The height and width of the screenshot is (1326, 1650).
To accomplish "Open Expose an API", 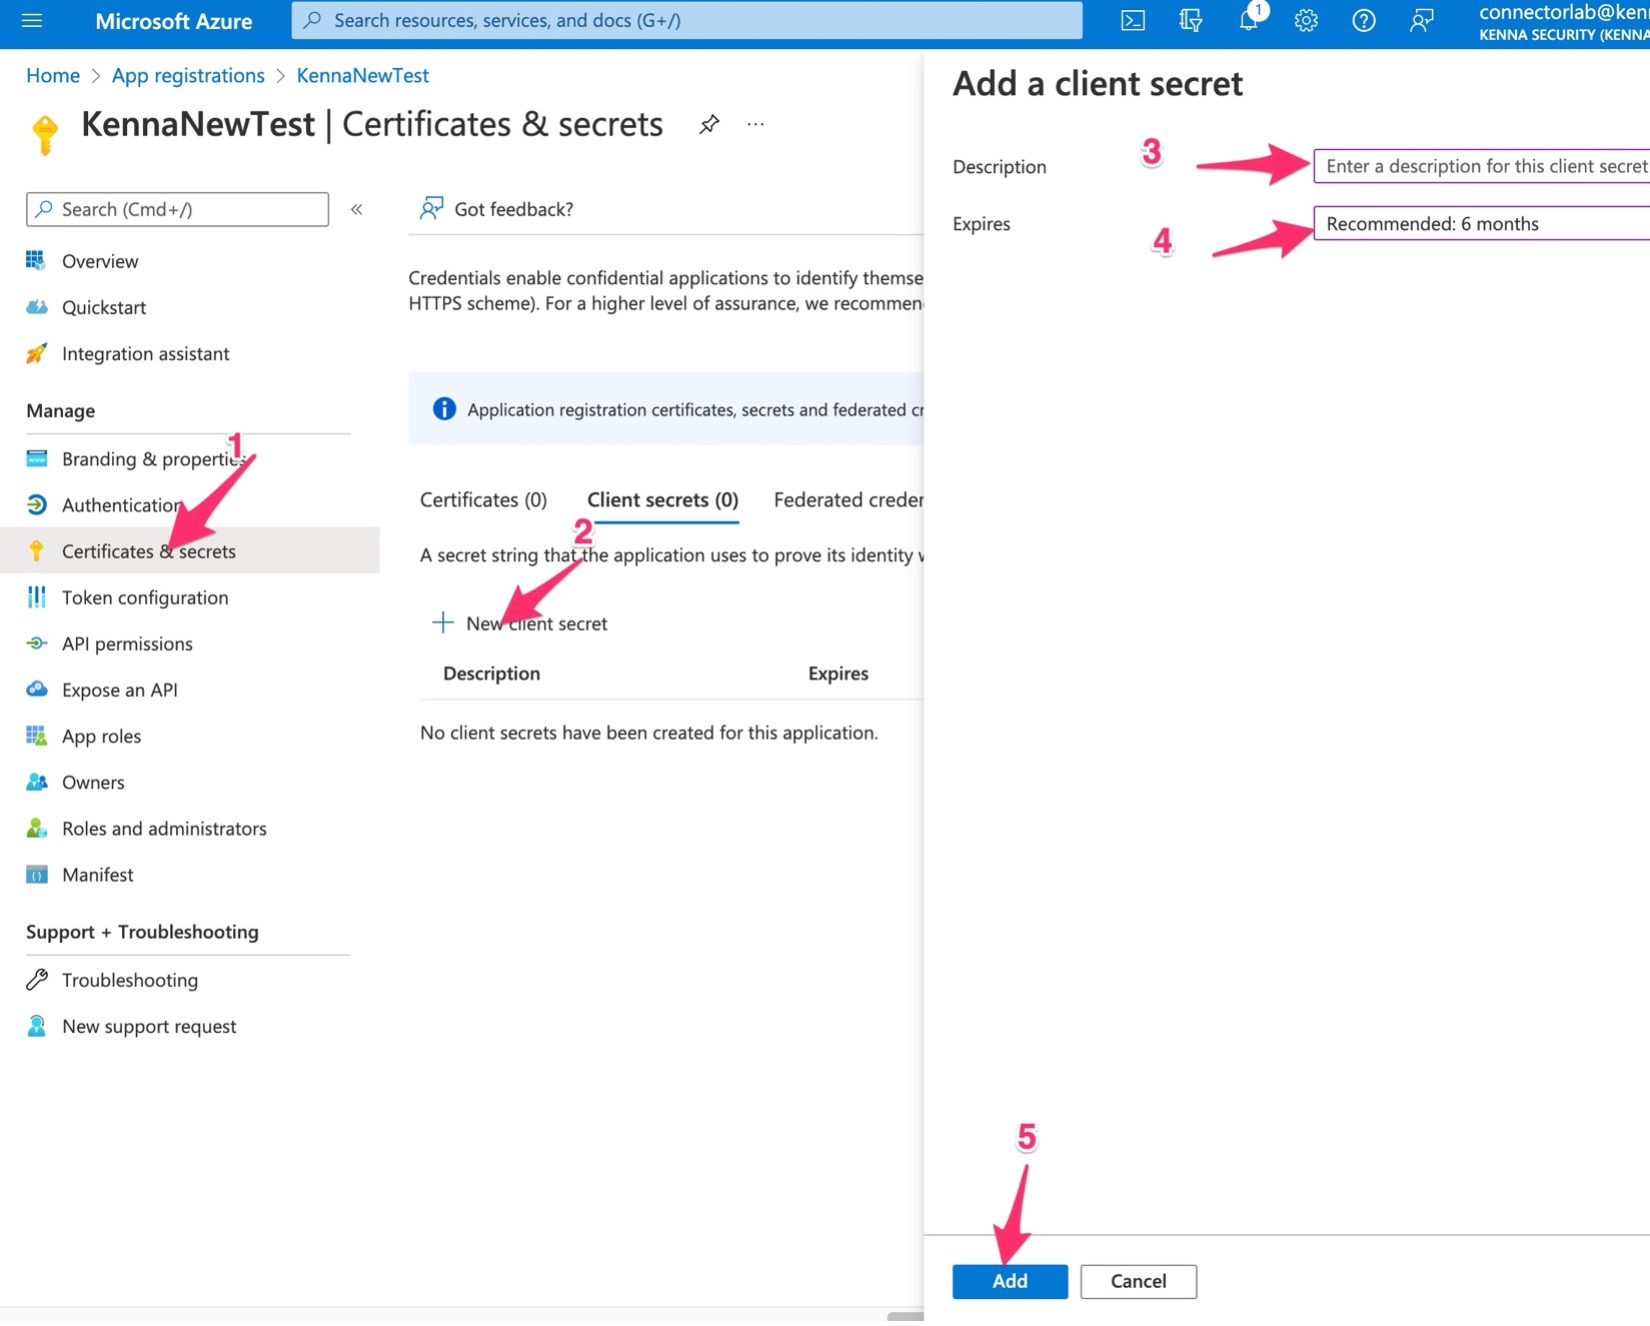I will [119, 689].
